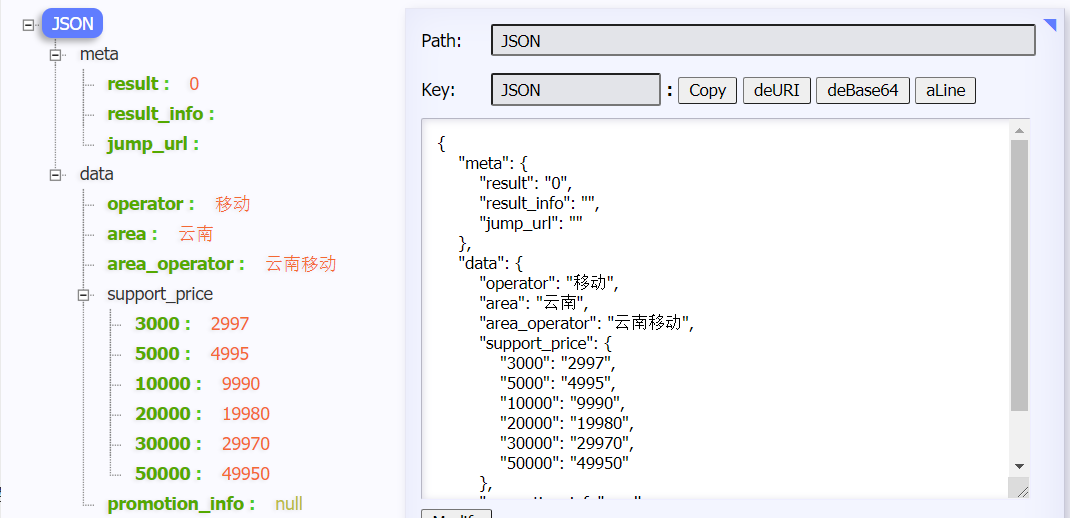Select the JSON root label

pos(72,23)
